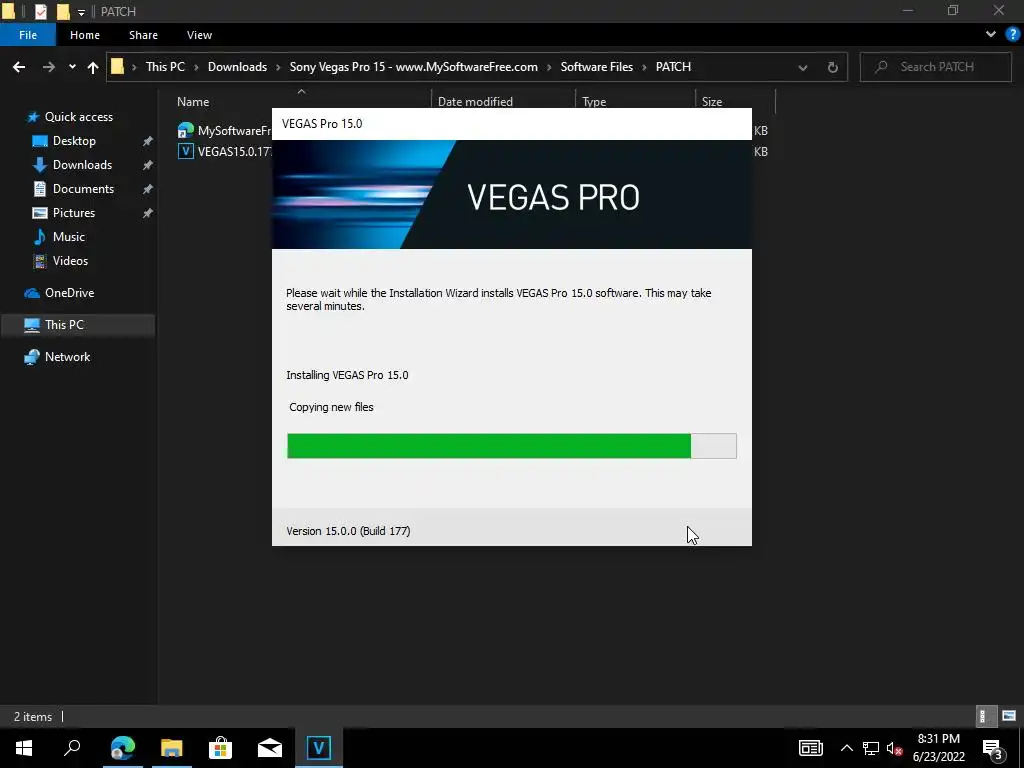Open the File ribbon tab

[x=27, y=35]
